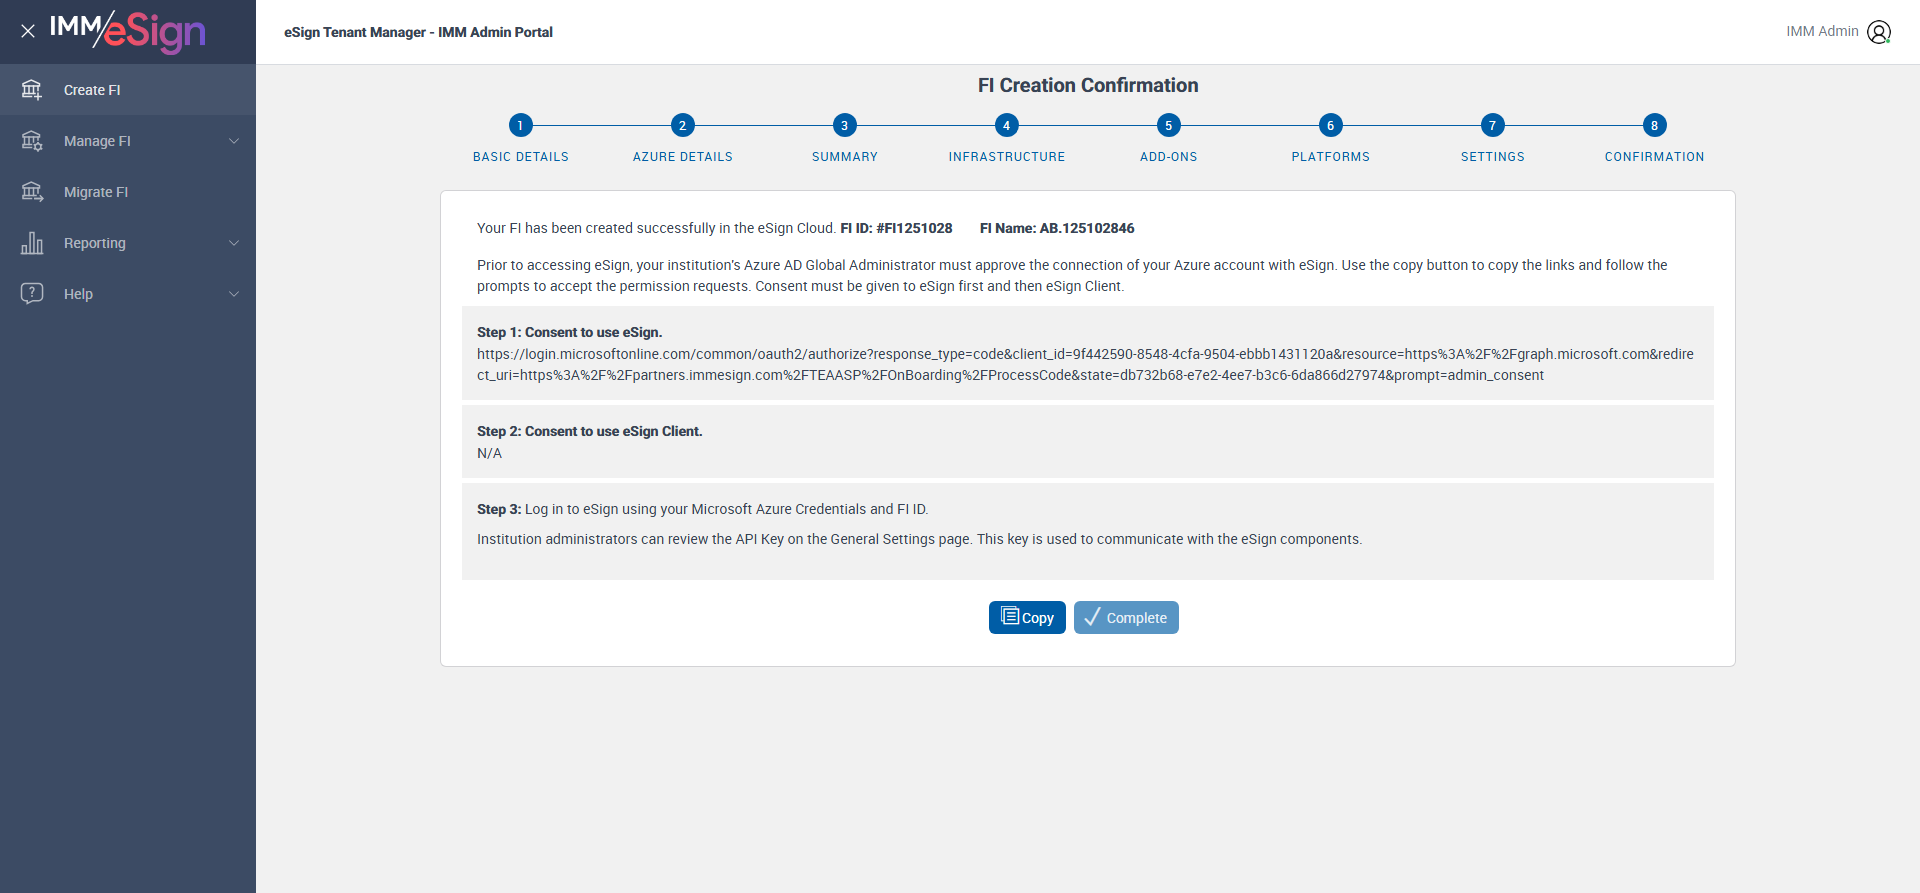Image resolution: width=1920 pixels, height=893 pixels.
Task: Click the IMM eSign logo
Action: point(128,31)
